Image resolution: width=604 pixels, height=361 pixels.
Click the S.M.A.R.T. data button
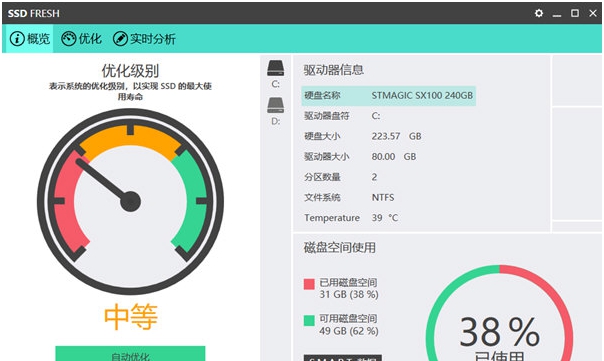[x=343, y=358]
